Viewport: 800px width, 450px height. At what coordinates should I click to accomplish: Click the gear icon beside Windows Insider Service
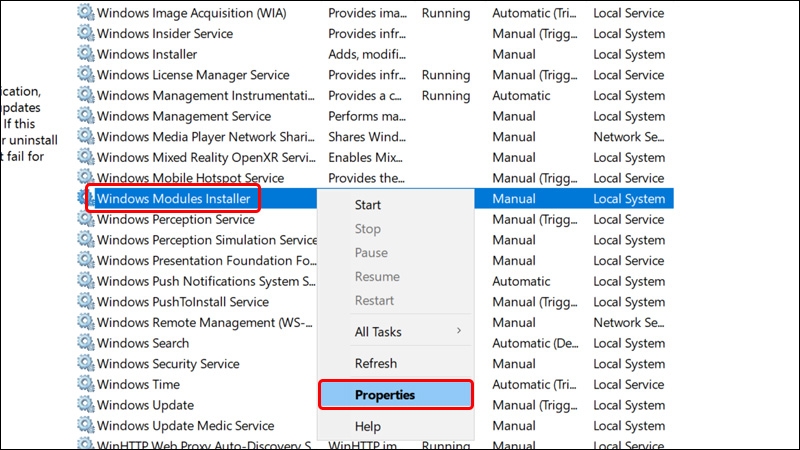(86, 33)
